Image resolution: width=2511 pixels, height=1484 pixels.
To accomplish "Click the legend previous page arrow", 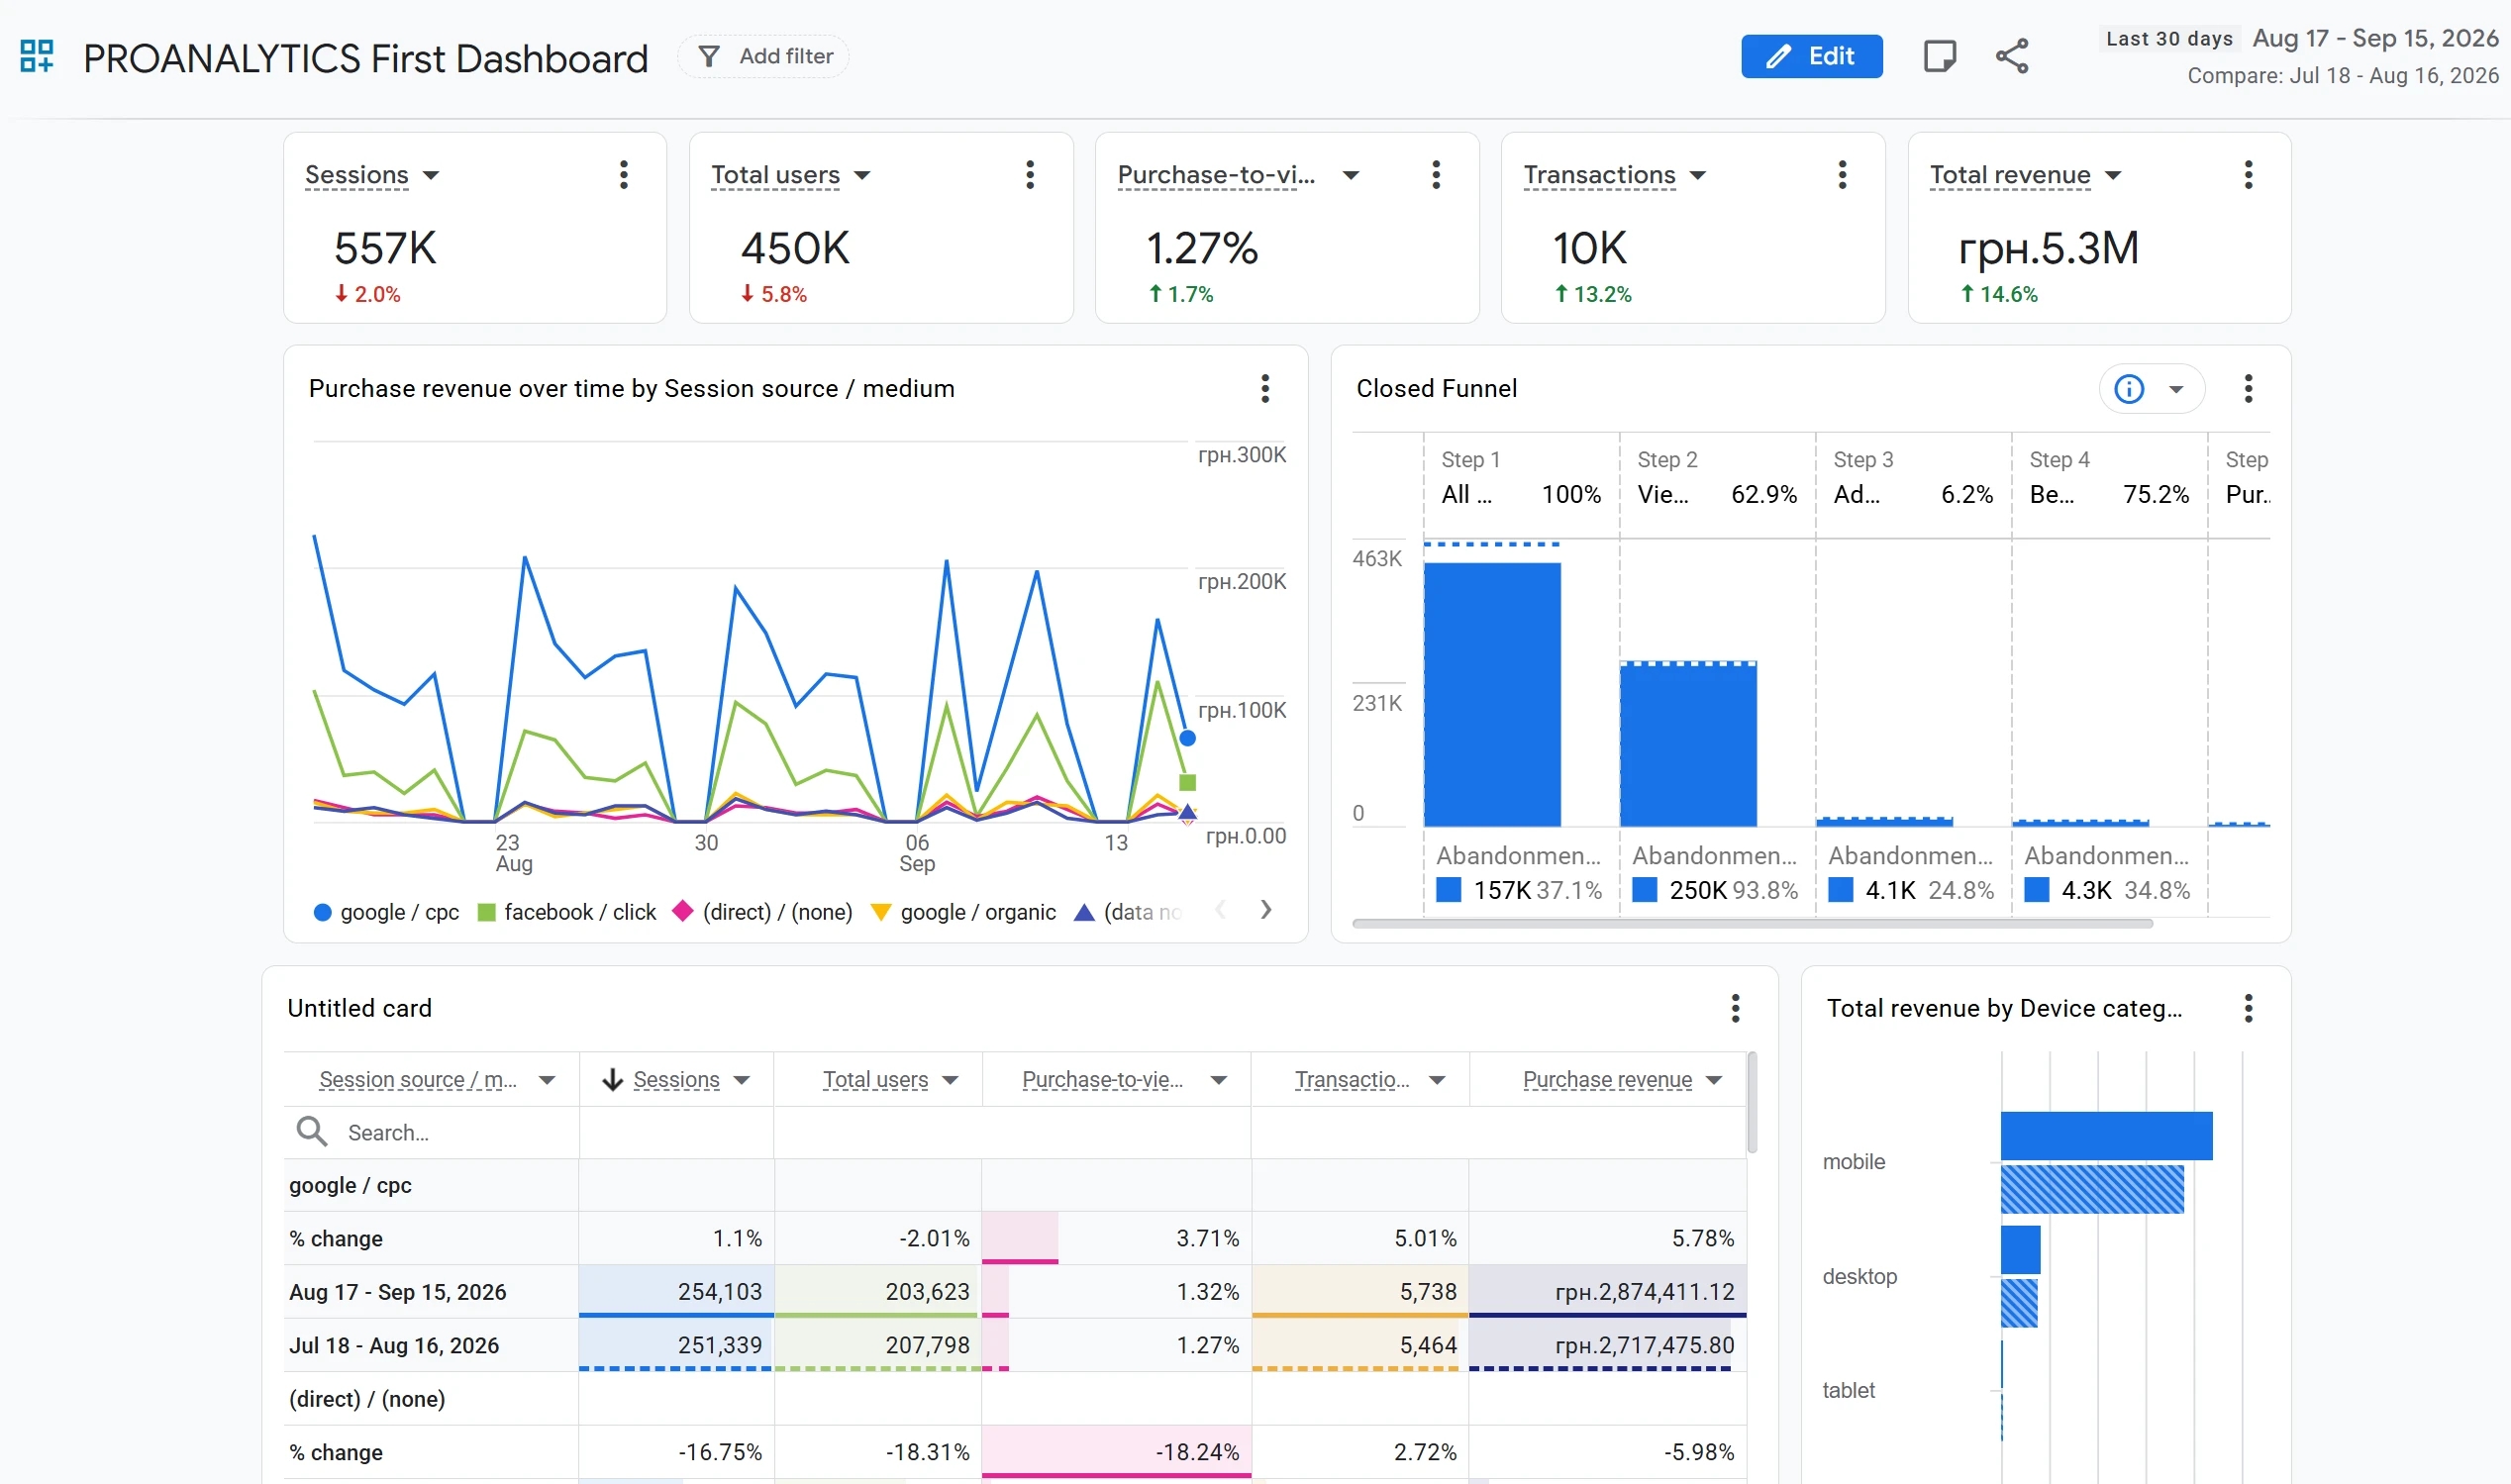I will click(1220, 910).
